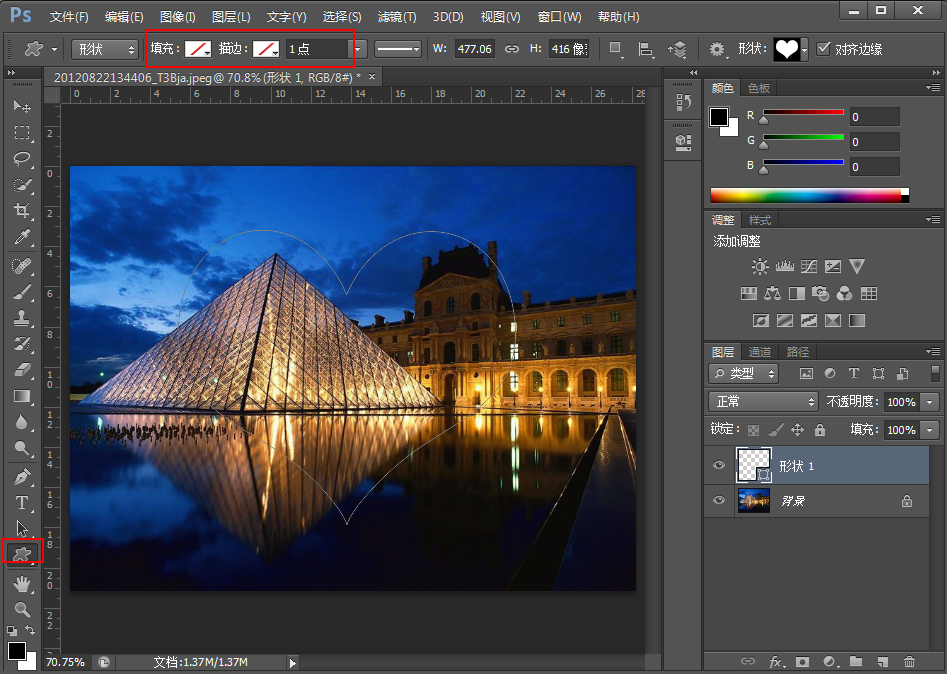Select the Custom Shape tool
Screen dimensions: 947x674
point(21,552)
